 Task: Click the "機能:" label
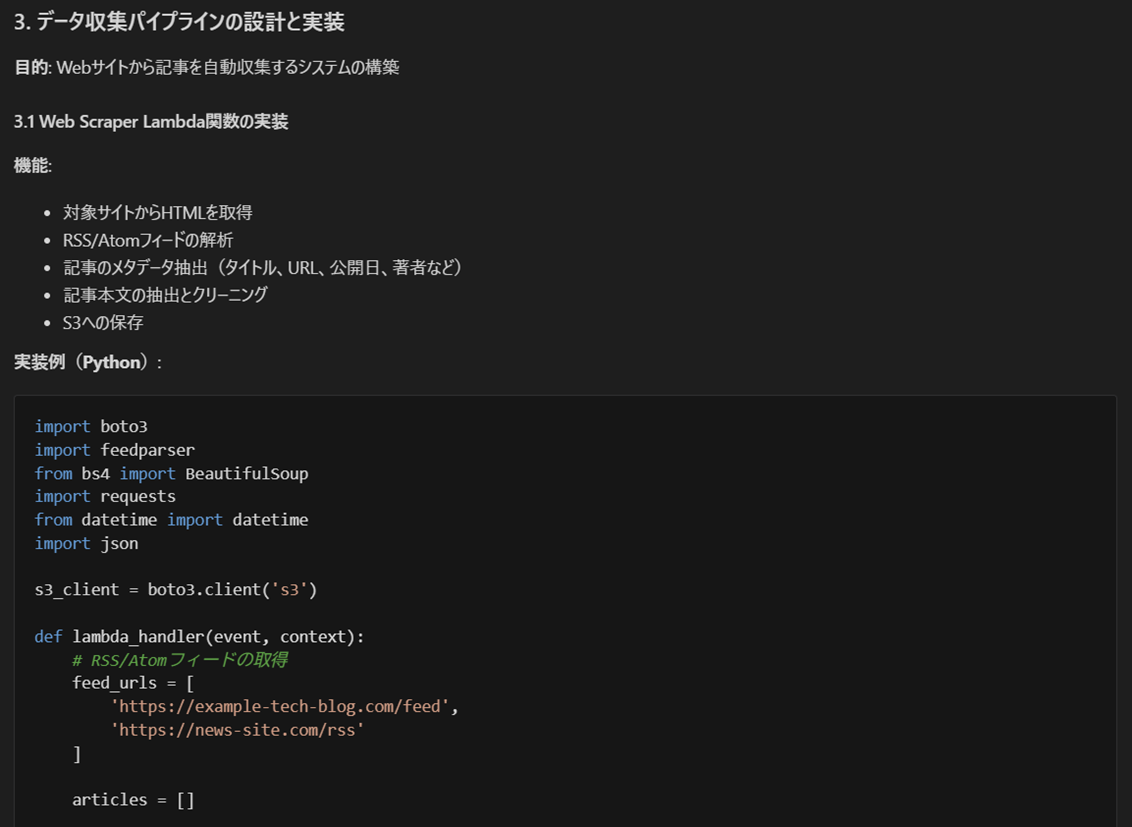33,166
